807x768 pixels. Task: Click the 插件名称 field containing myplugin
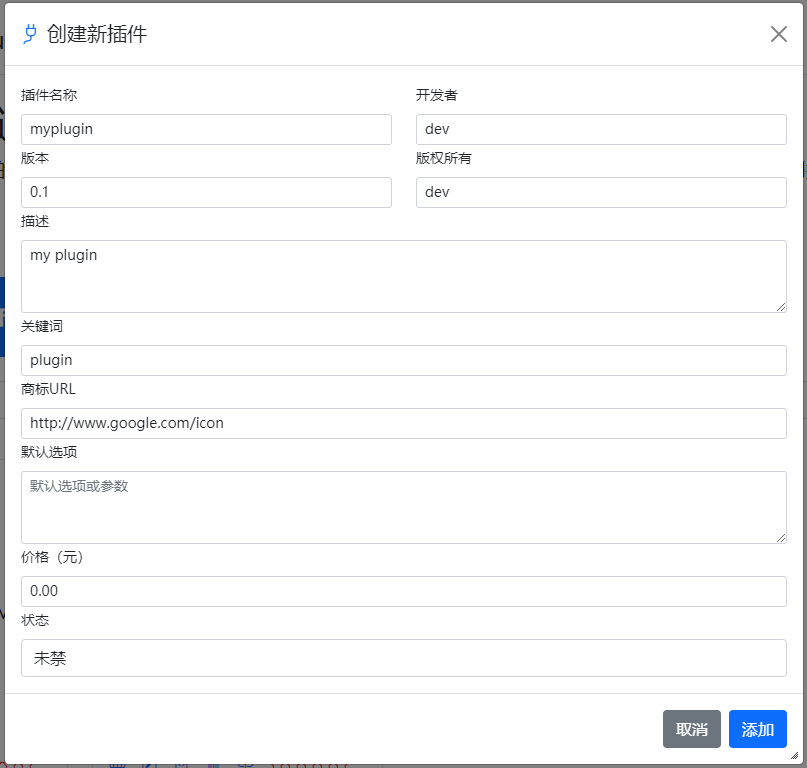(206, 129)
